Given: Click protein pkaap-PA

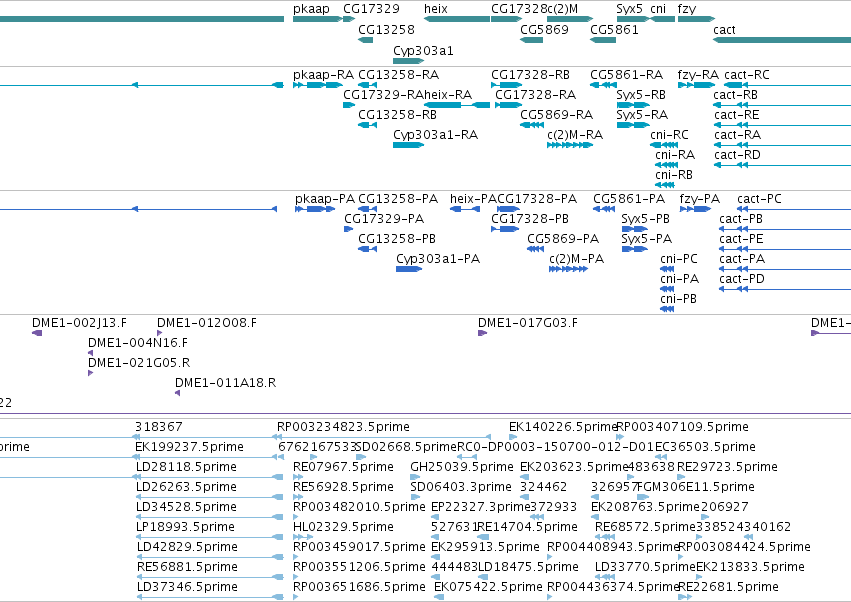Looking at the screenshot, I should pos(325,199).
